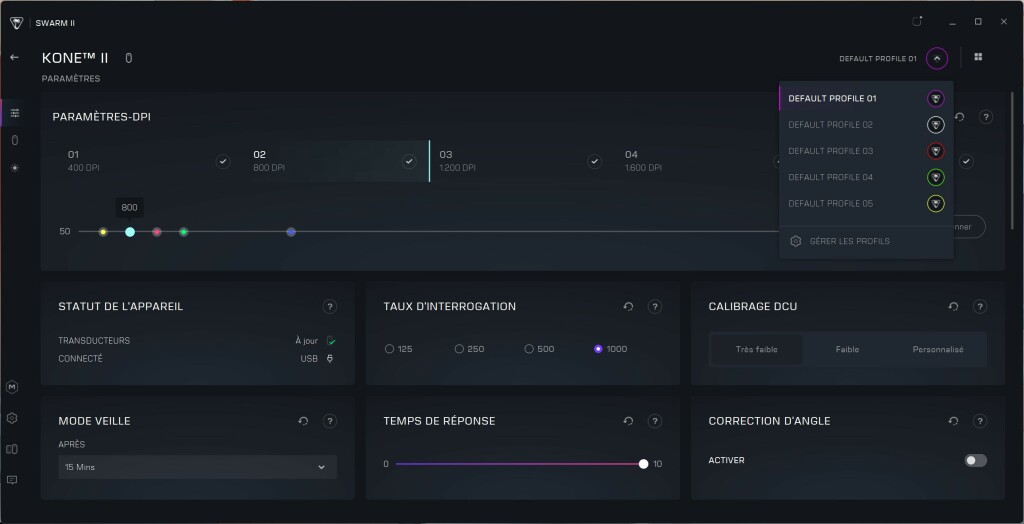Open the grid view icon near profile
Screen dimensions: 1024x524
pos(978,57)
